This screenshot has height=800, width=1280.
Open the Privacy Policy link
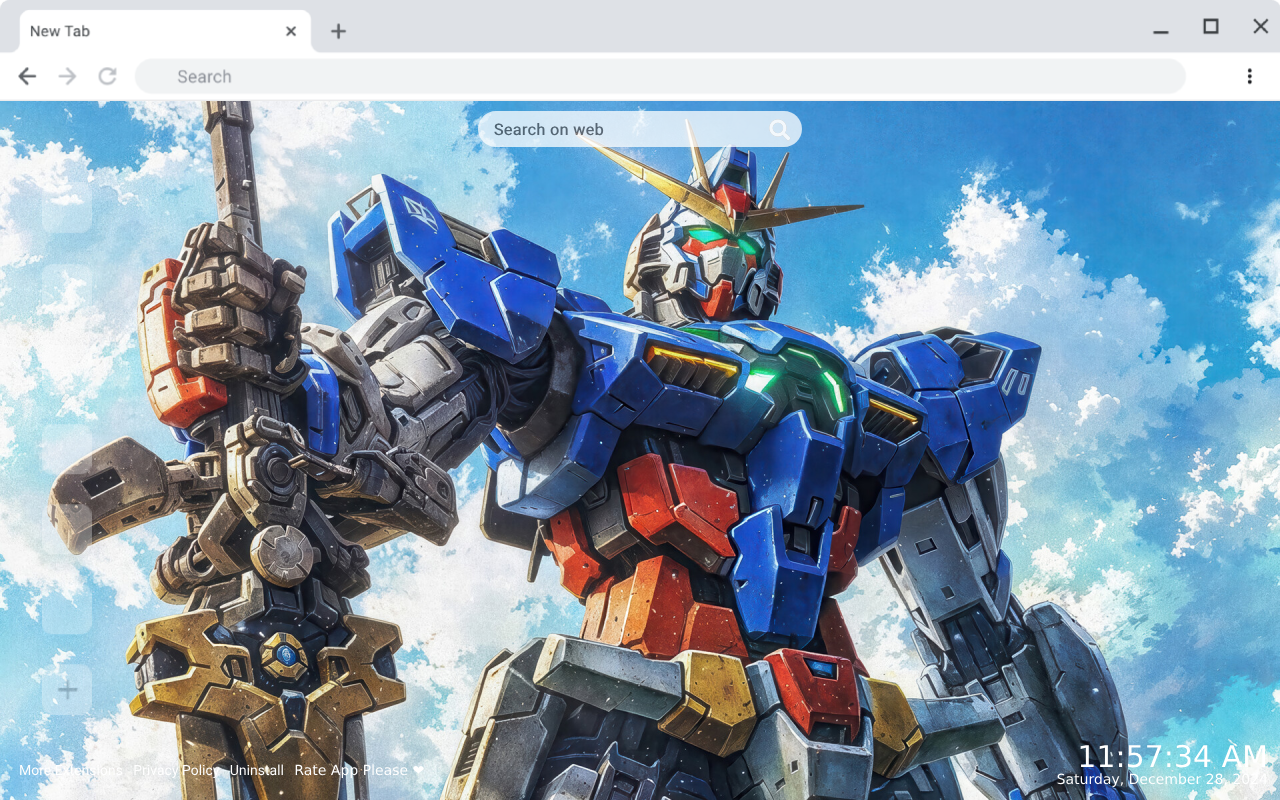[176, 770]
